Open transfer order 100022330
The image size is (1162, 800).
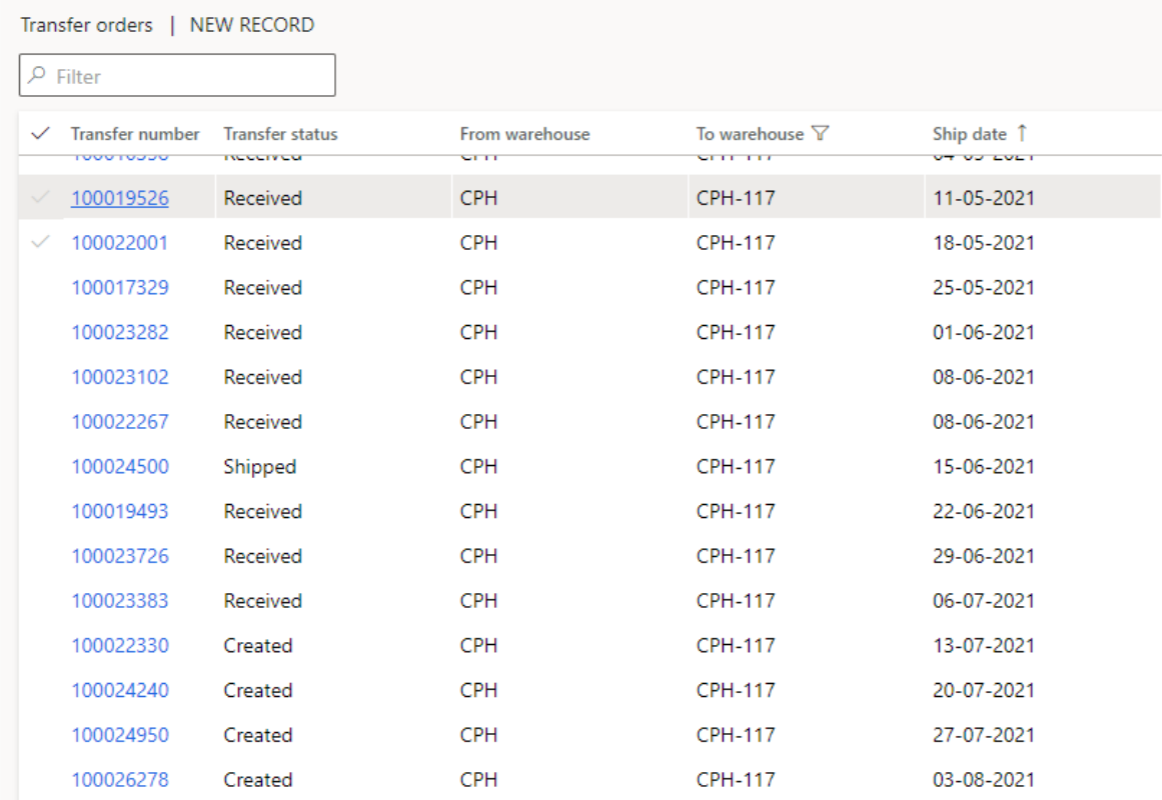click(120, 646)
